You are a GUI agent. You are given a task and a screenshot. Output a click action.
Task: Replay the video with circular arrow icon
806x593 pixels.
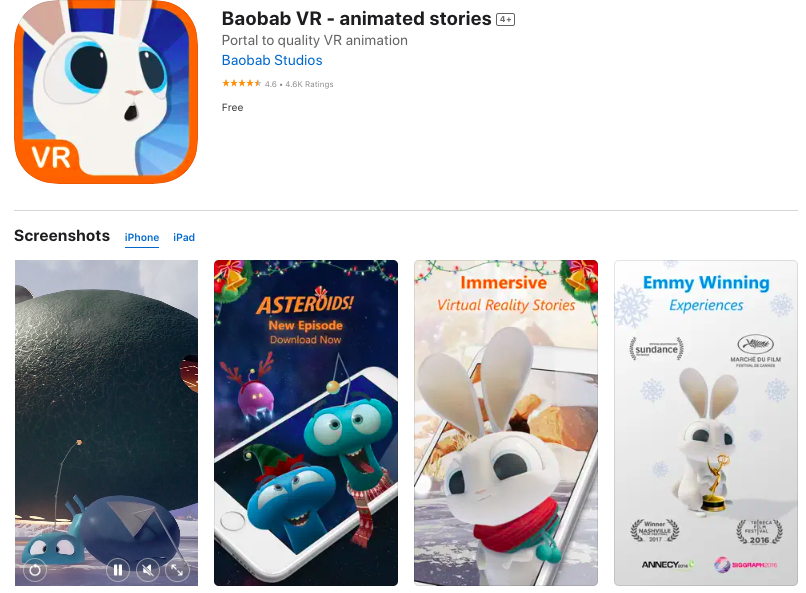pos(35,570)
